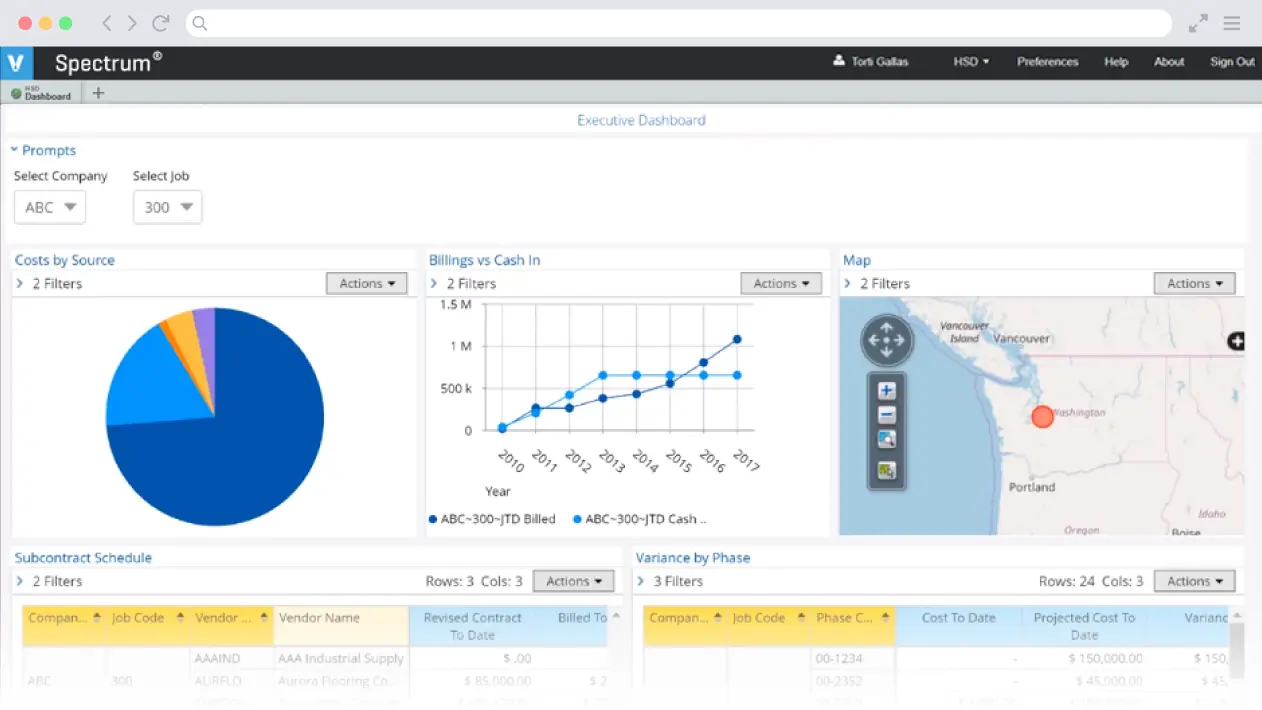Open the Select Company dropdown
The image size is (1262, 710).
pos(50,207)
